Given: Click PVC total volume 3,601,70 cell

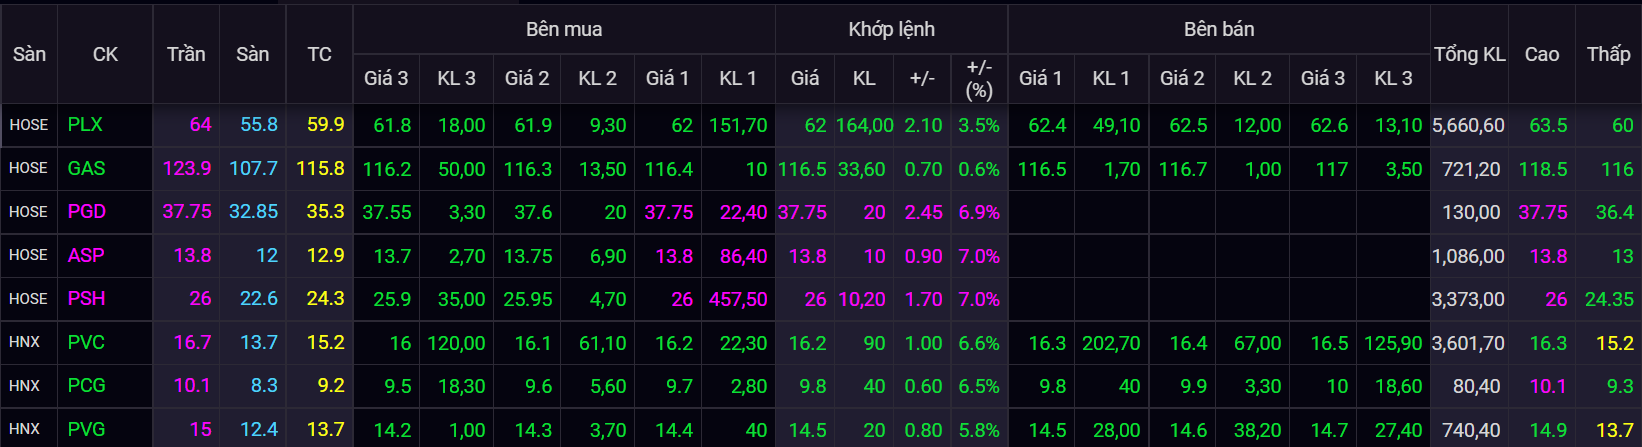Looking at the screenshot, I should point(1468,343).
